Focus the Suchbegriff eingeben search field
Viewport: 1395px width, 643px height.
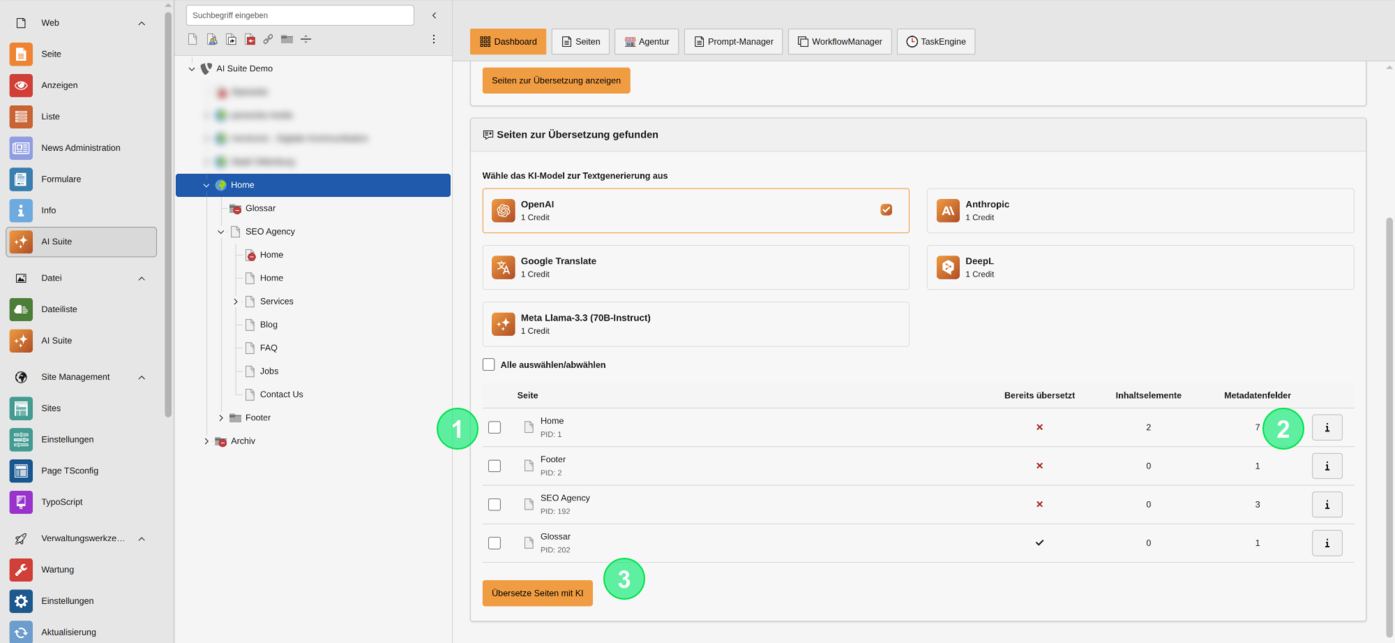tap(300, 15)
